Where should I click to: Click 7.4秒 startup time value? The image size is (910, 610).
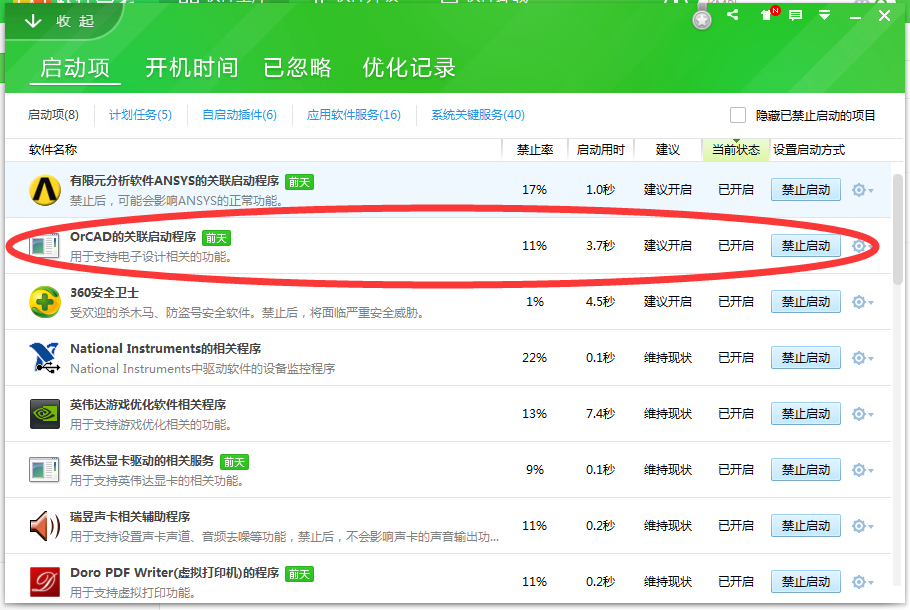click(600, 414)
